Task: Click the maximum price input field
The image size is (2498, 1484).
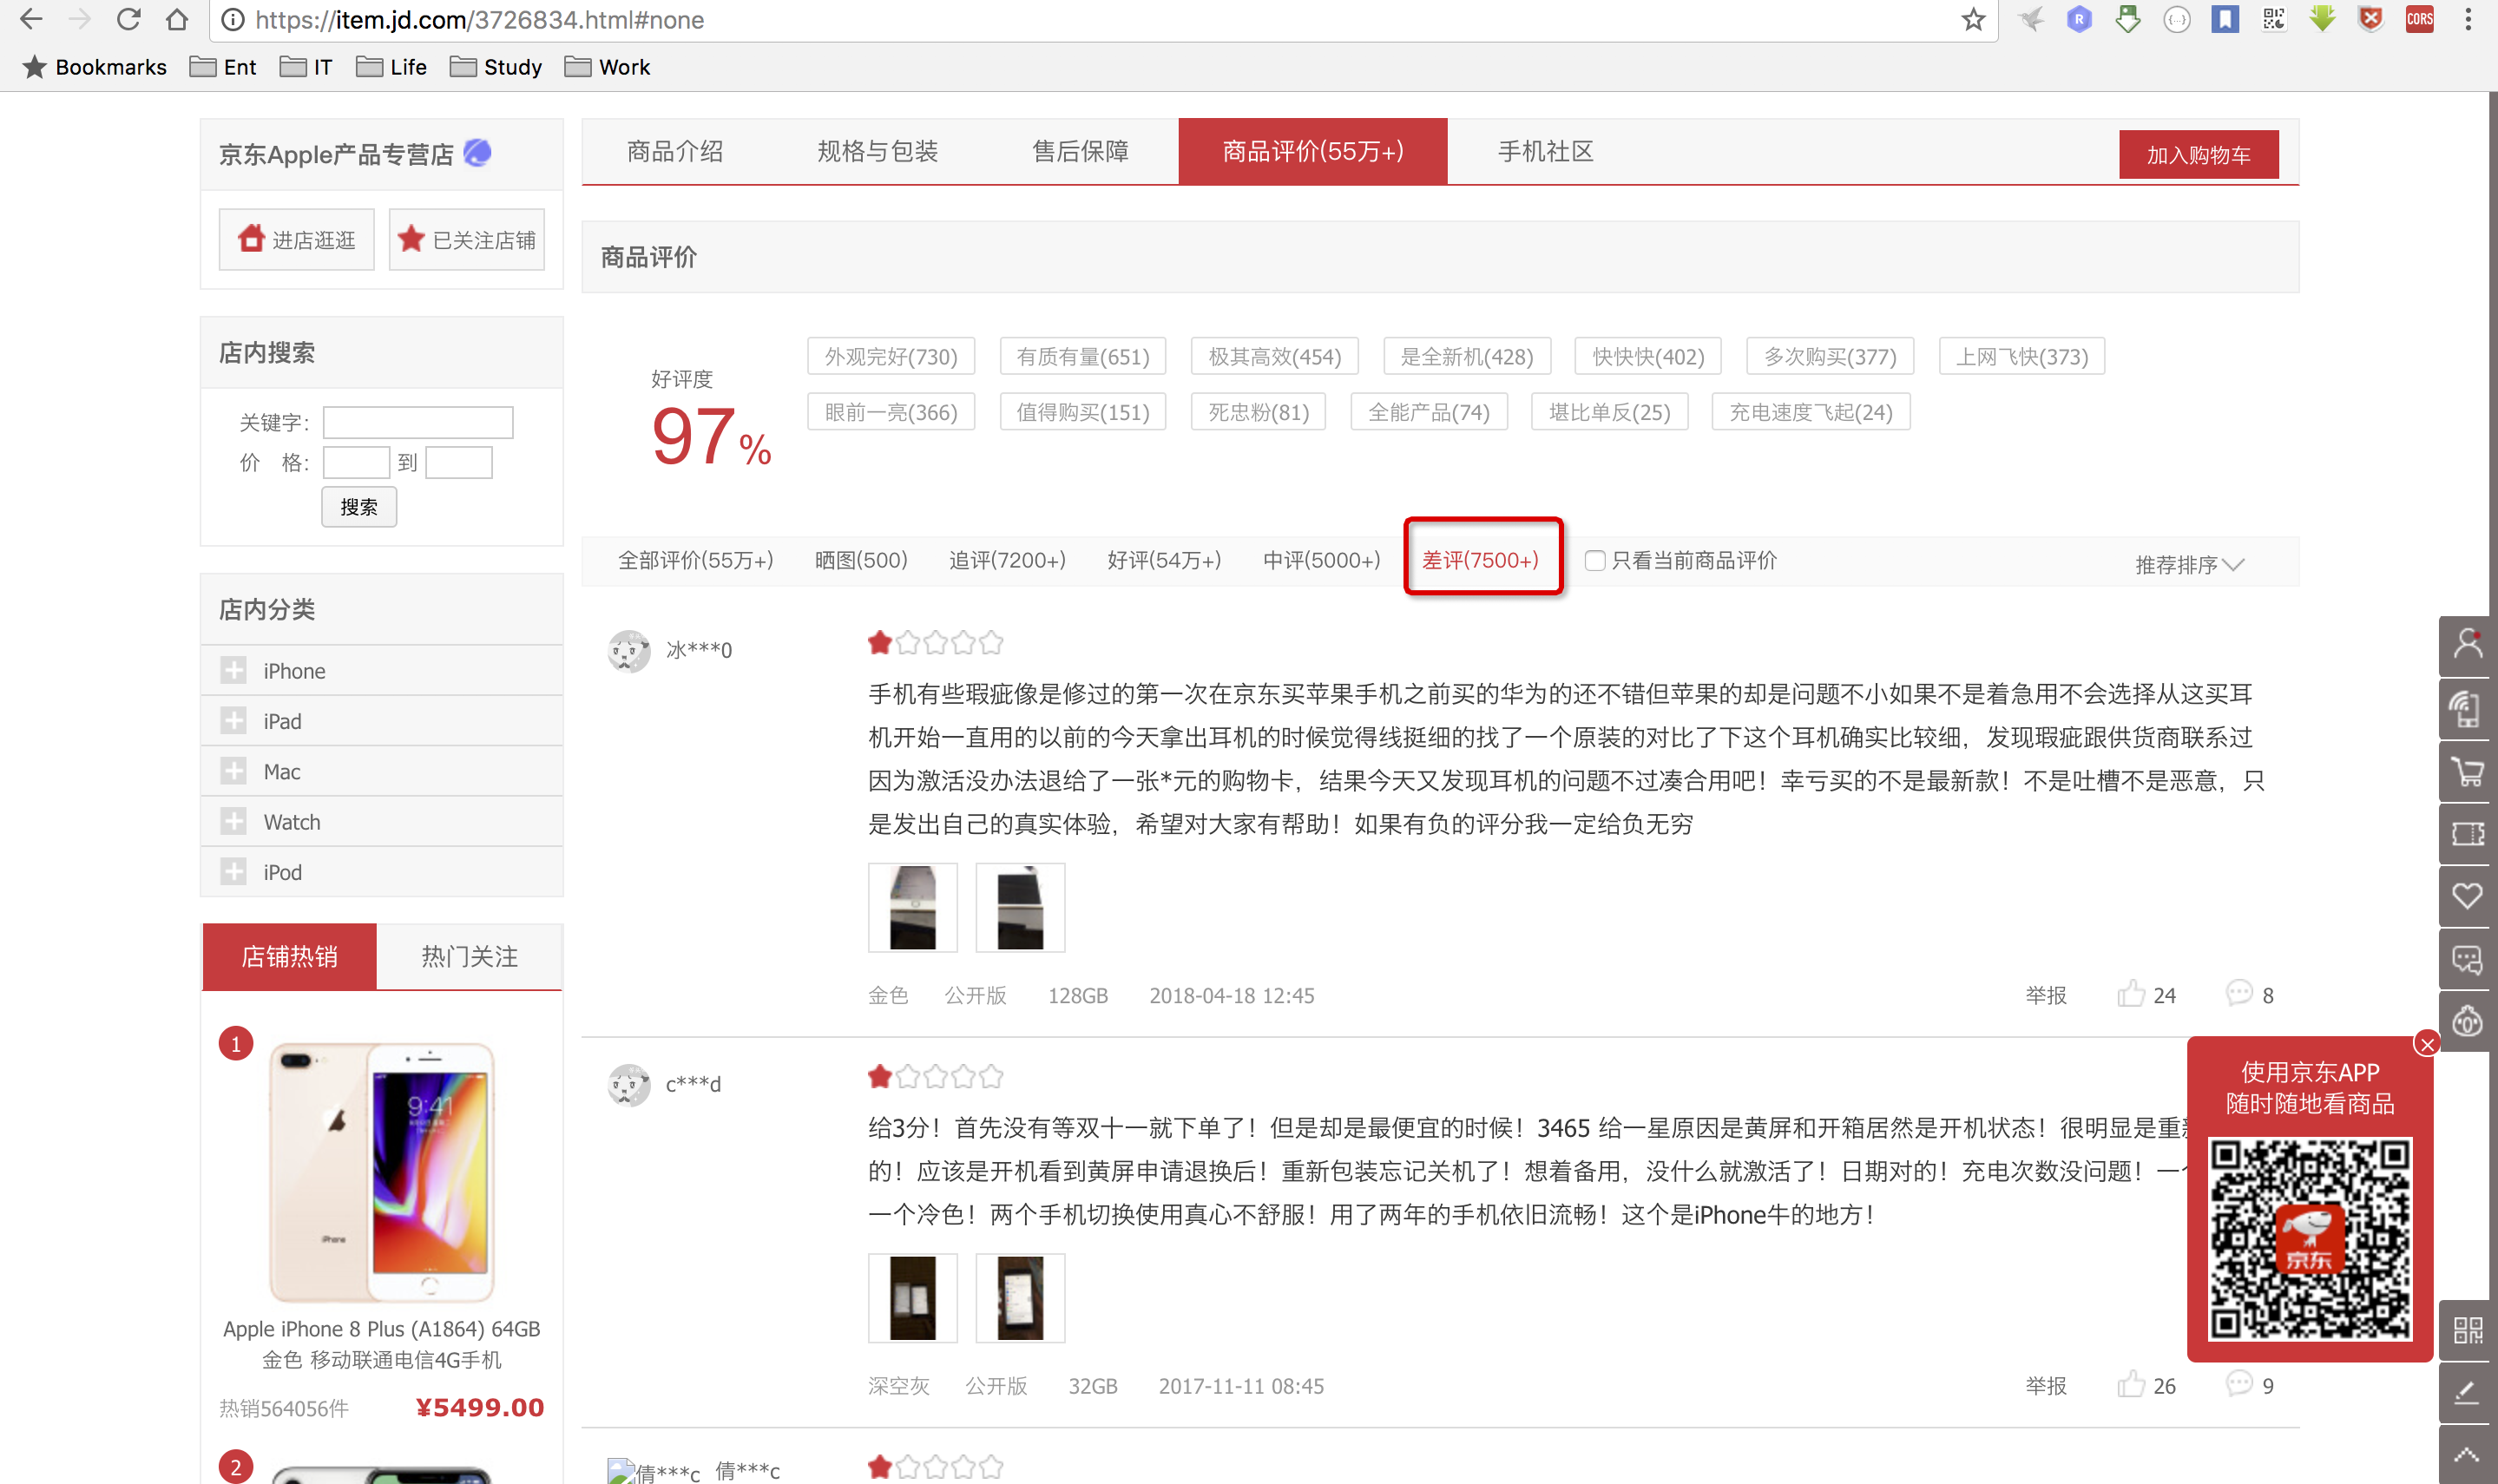Action: tap(459, 462)
